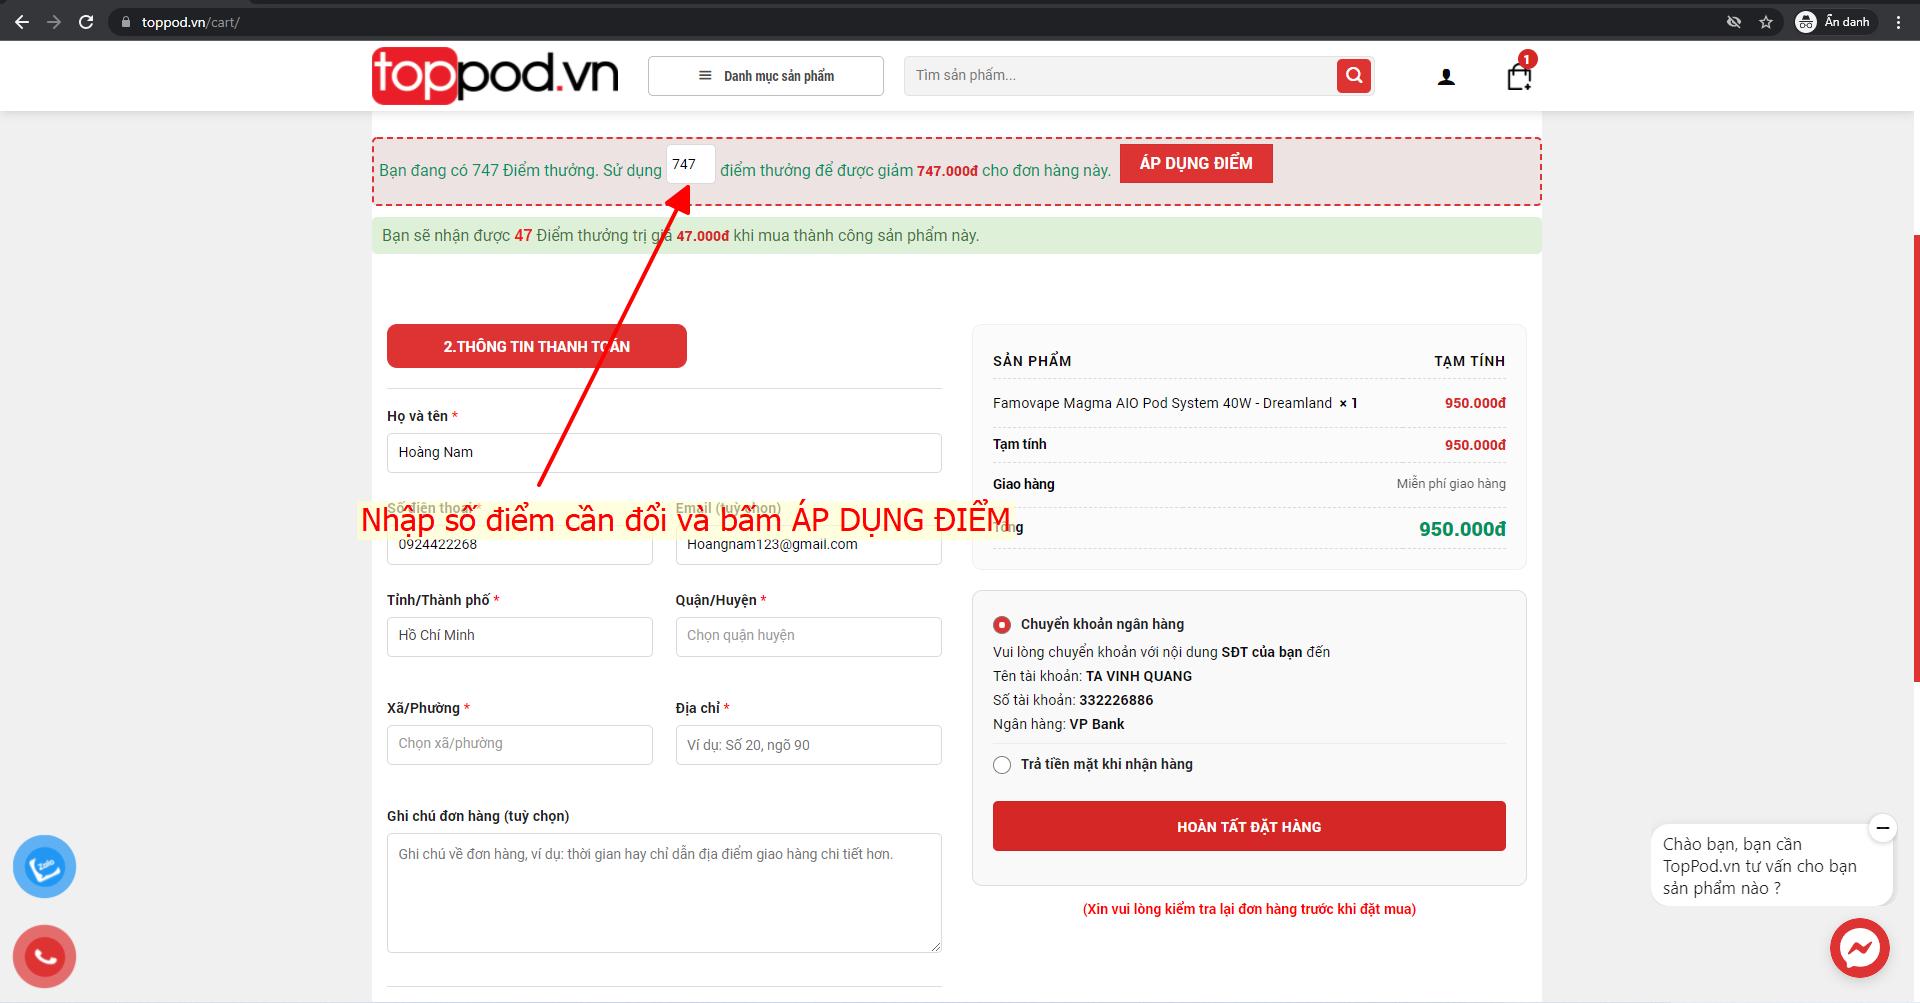Reload the page with the refresh icon
This screenshot has width=1920, height=1003.
tap(86, 21)
